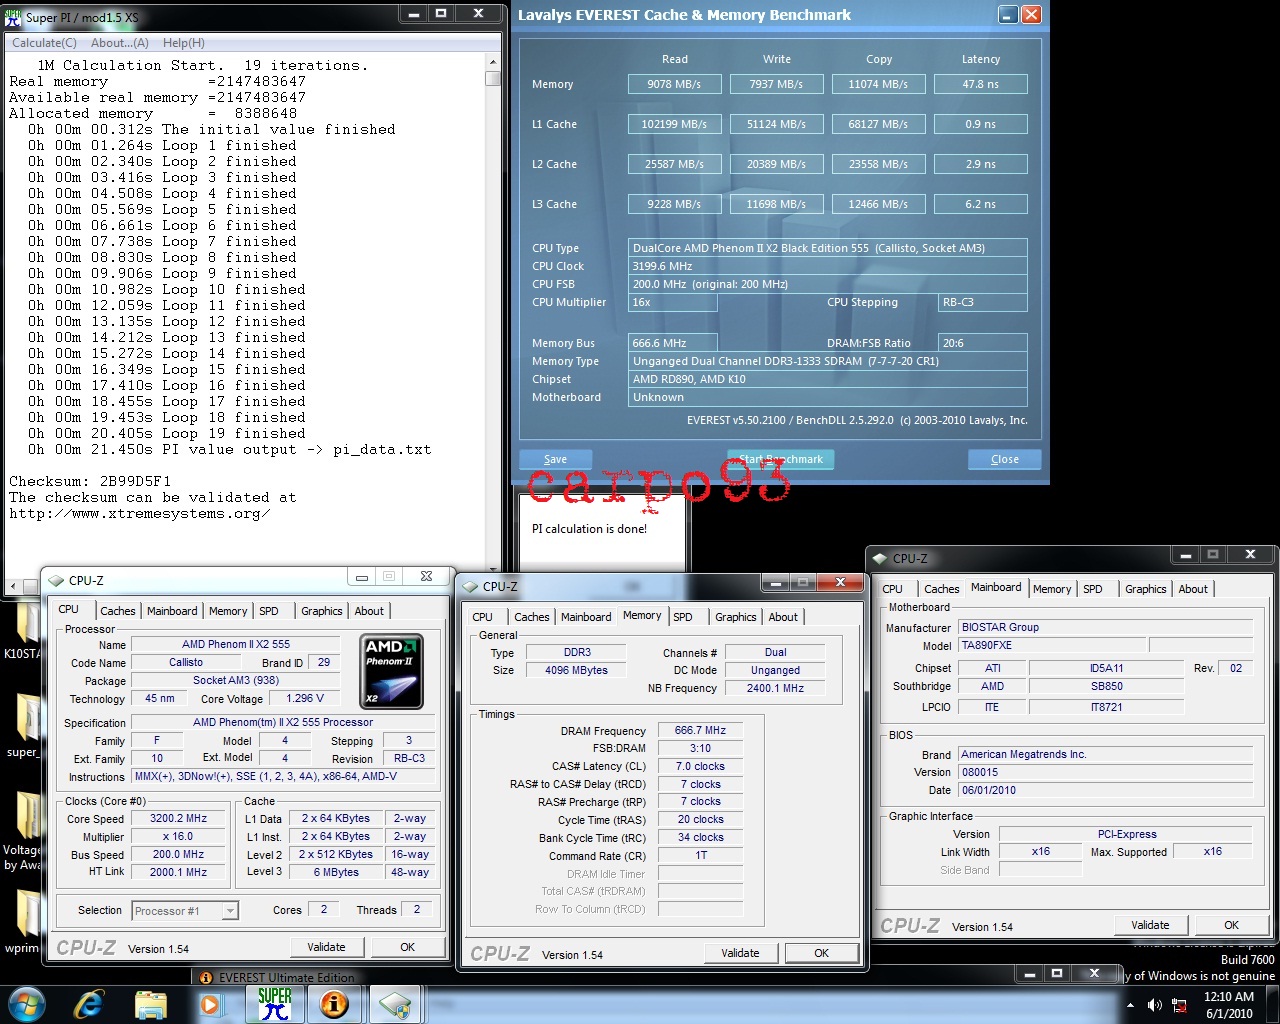Click the Core Speed value 3200.2 MHz
The height and width of the screenshot is (1024, 1280).
pos(179,818)
